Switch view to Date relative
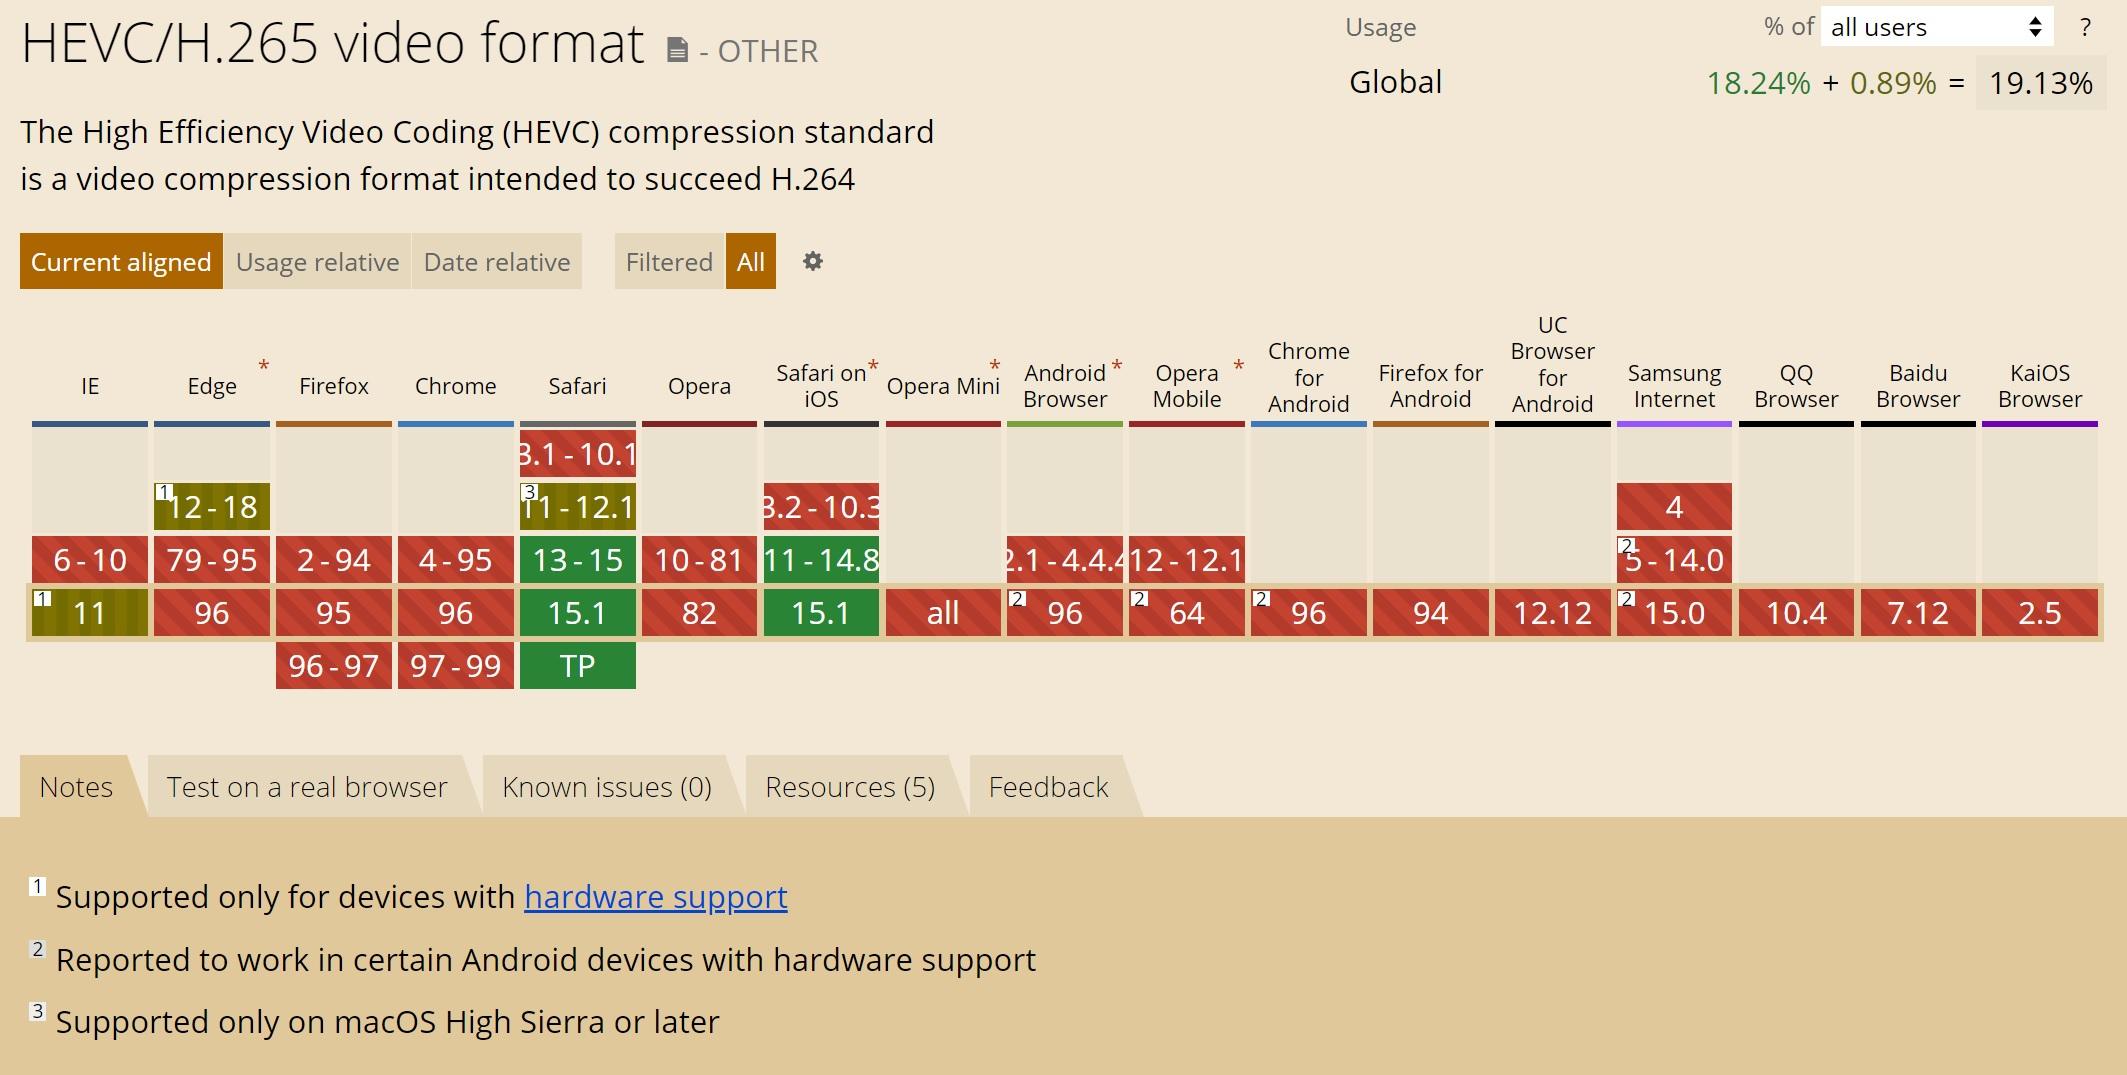 coord(497,262)
